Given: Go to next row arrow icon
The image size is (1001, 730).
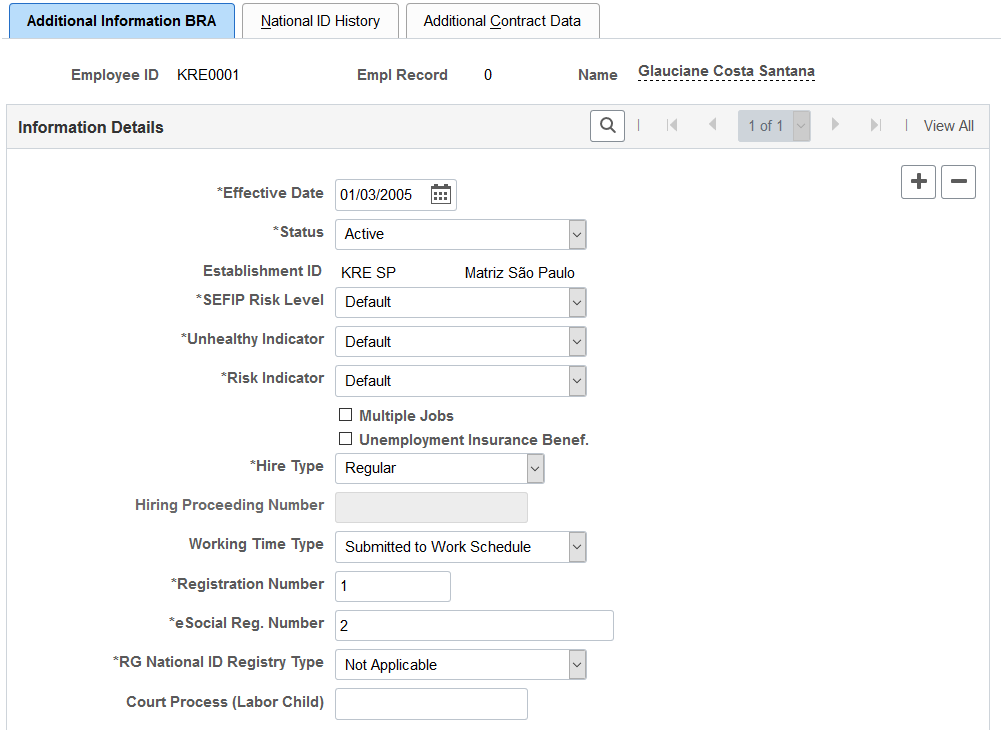Looking at the screenshot, I should coord(834,125).
